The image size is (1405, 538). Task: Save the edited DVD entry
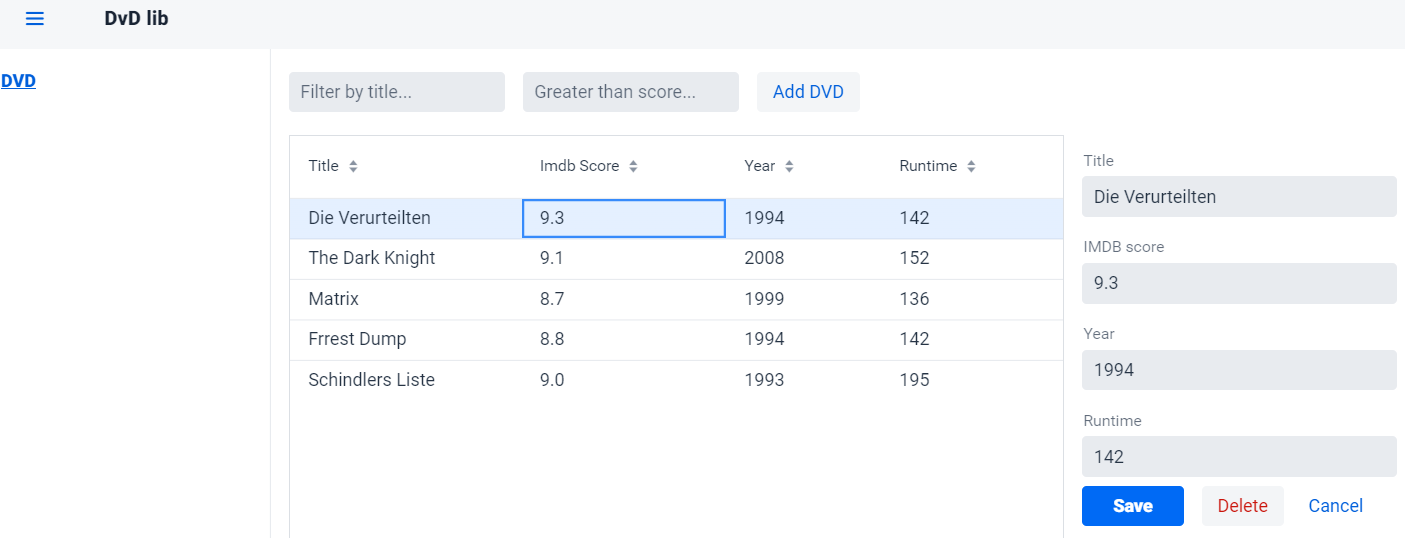coord(1133,506)
